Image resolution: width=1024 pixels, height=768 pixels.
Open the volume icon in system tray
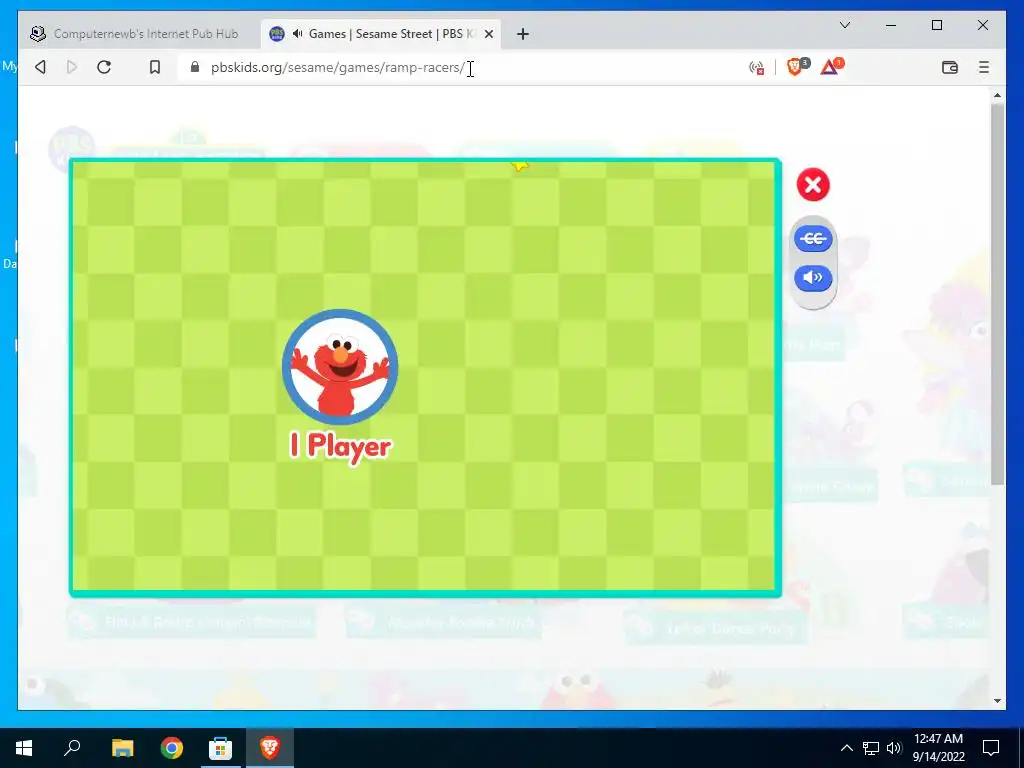pos(894,748)
